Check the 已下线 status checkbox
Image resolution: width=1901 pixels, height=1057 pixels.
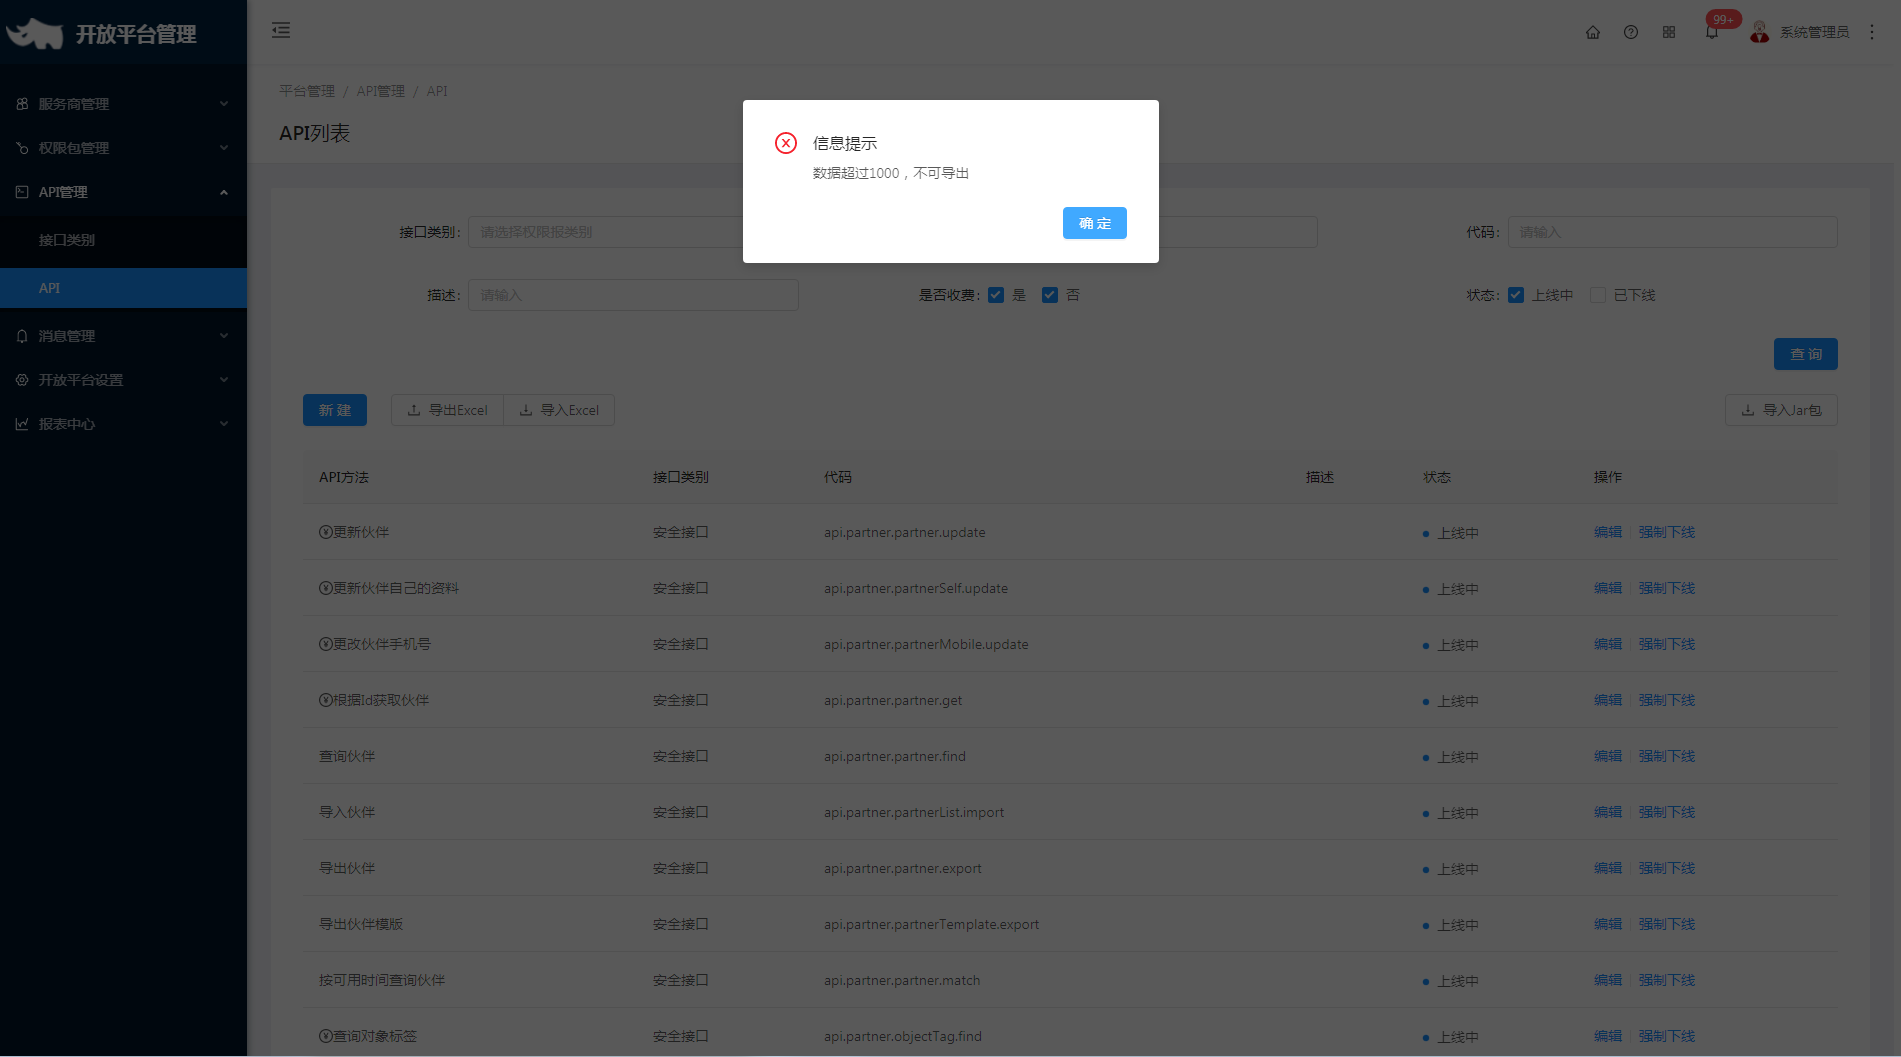click(x=1598, y=295)
